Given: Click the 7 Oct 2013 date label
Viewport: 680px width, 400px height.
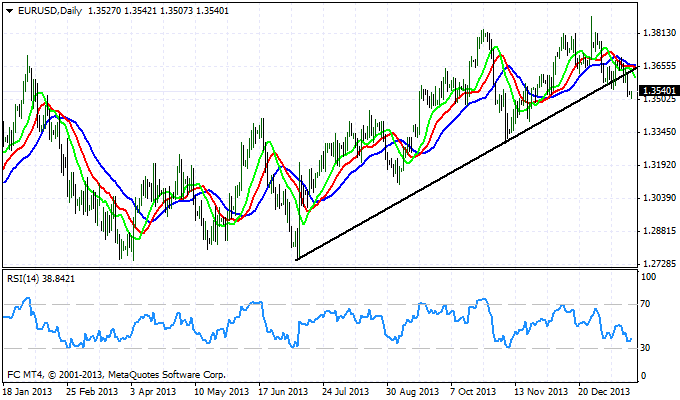Looking at the screenshot, I should pyautogui.click(x=473, y=392).
